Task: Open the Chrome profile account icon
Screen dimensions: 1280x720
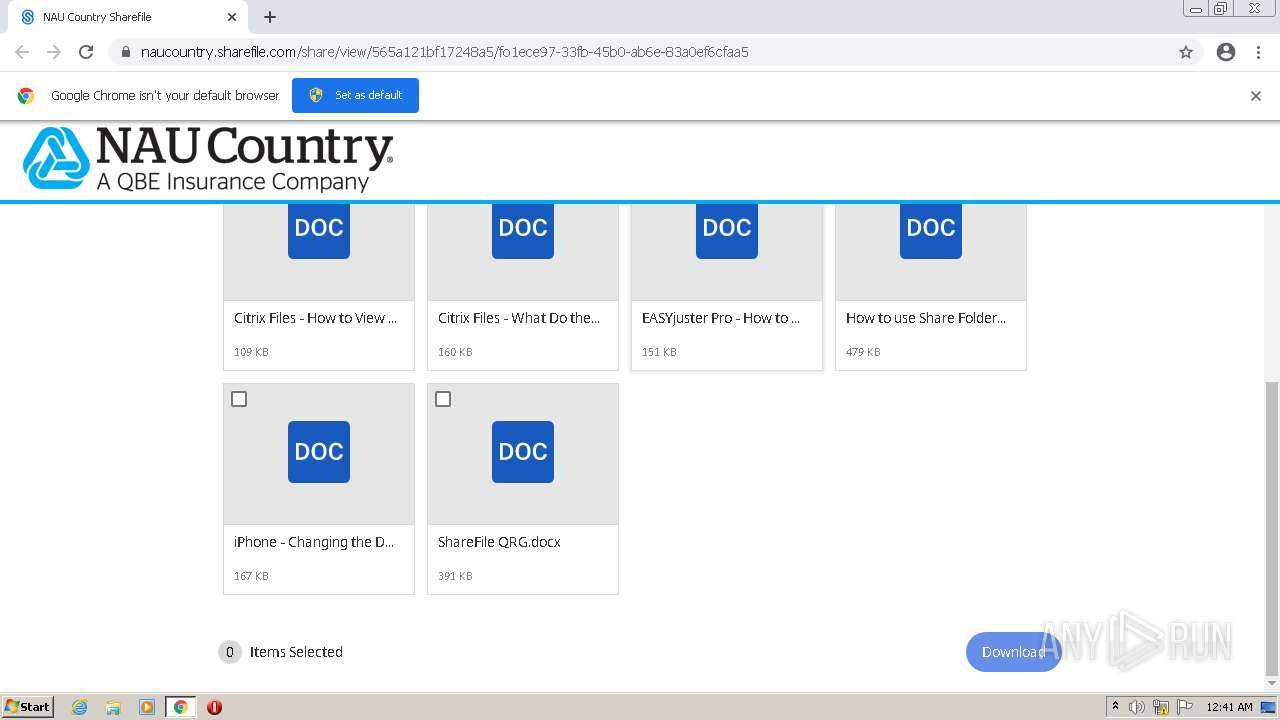Action: point(1226,52)
